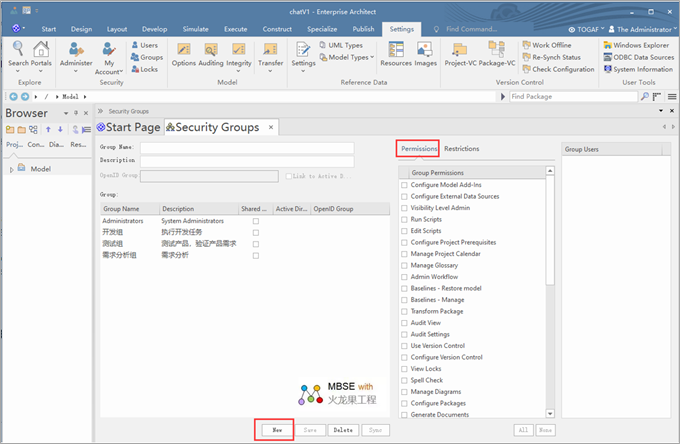The image size is (680, 444).
Task: Open Reference Data Settings icon
Action: (x=303, y=49)
